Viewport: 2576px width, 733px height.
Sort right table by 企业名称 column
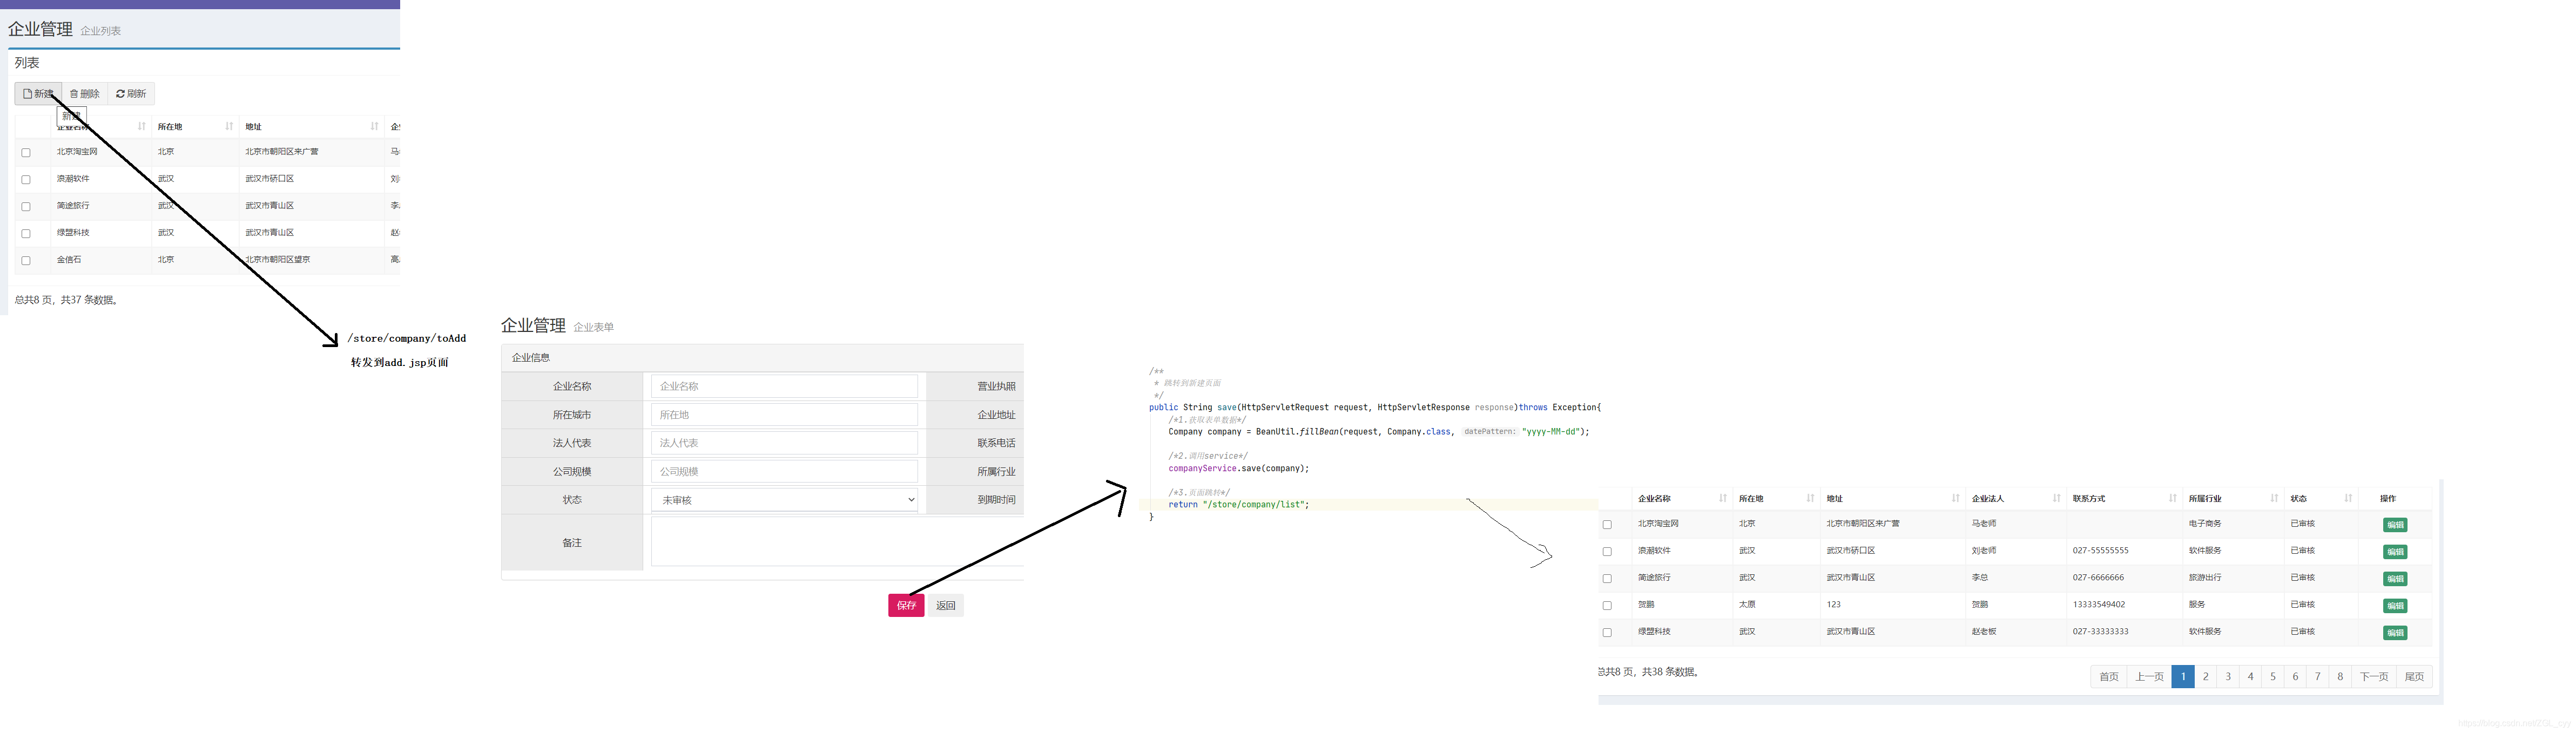(x=1722, y=498)
